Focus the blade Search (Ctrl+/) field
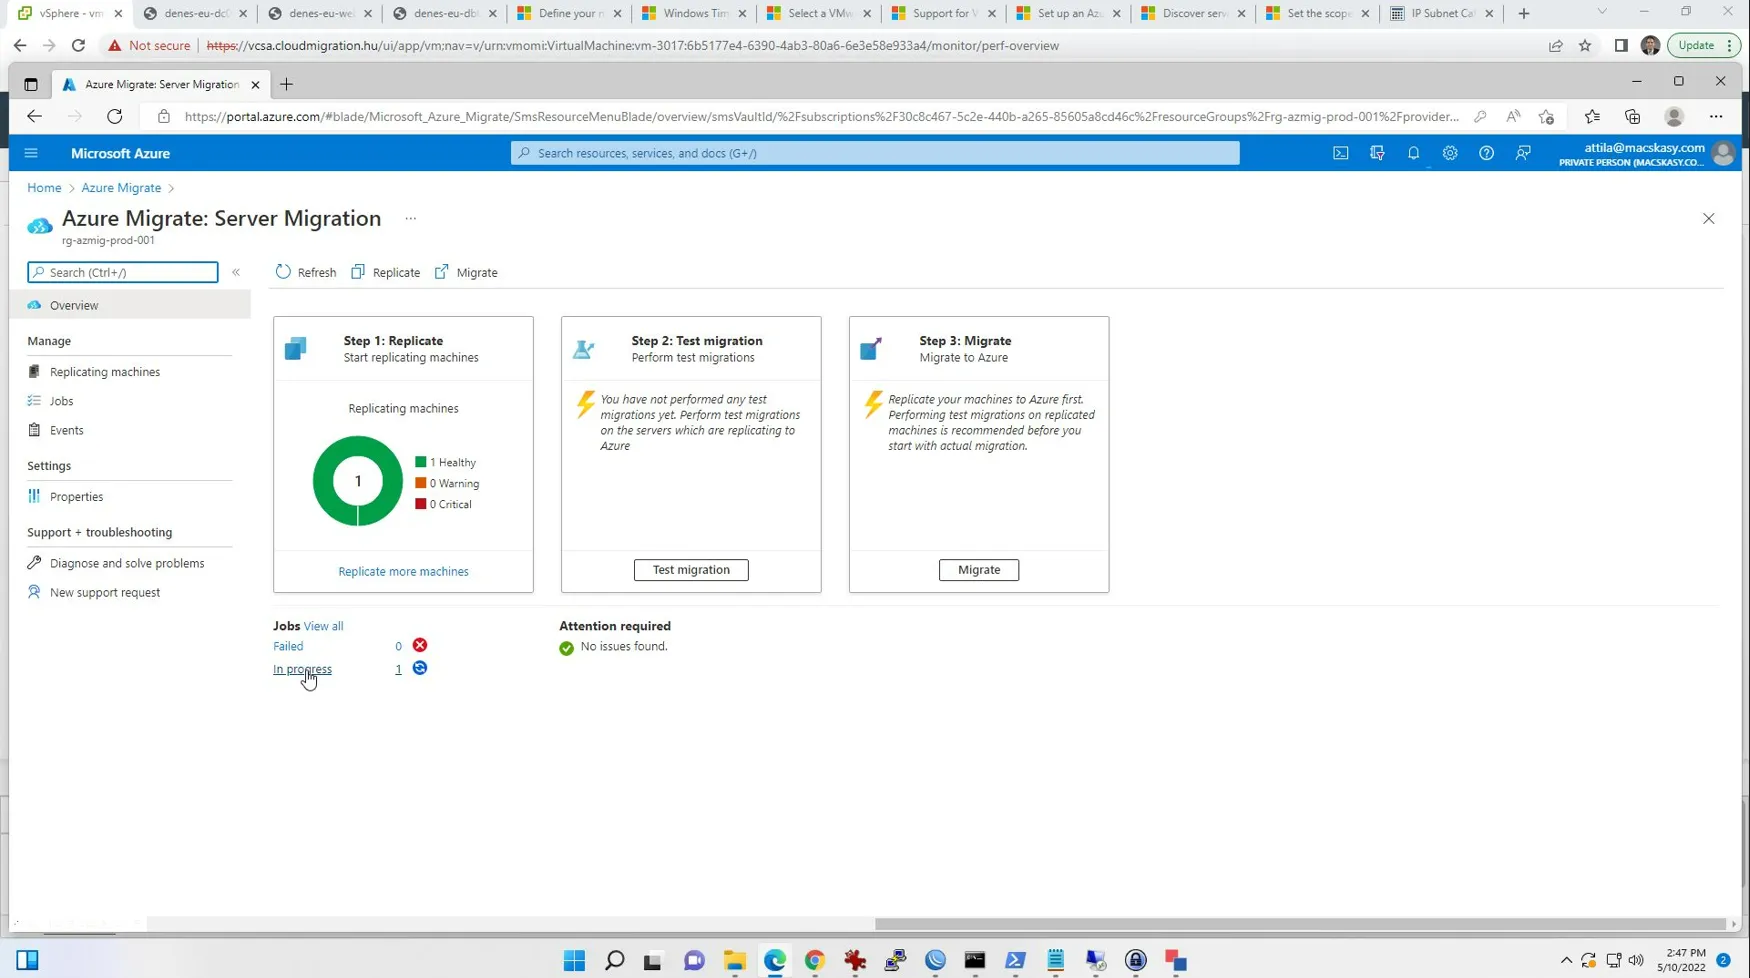Image resolution: width=1750 pixels, height=978 pixels. click(123, 272)
